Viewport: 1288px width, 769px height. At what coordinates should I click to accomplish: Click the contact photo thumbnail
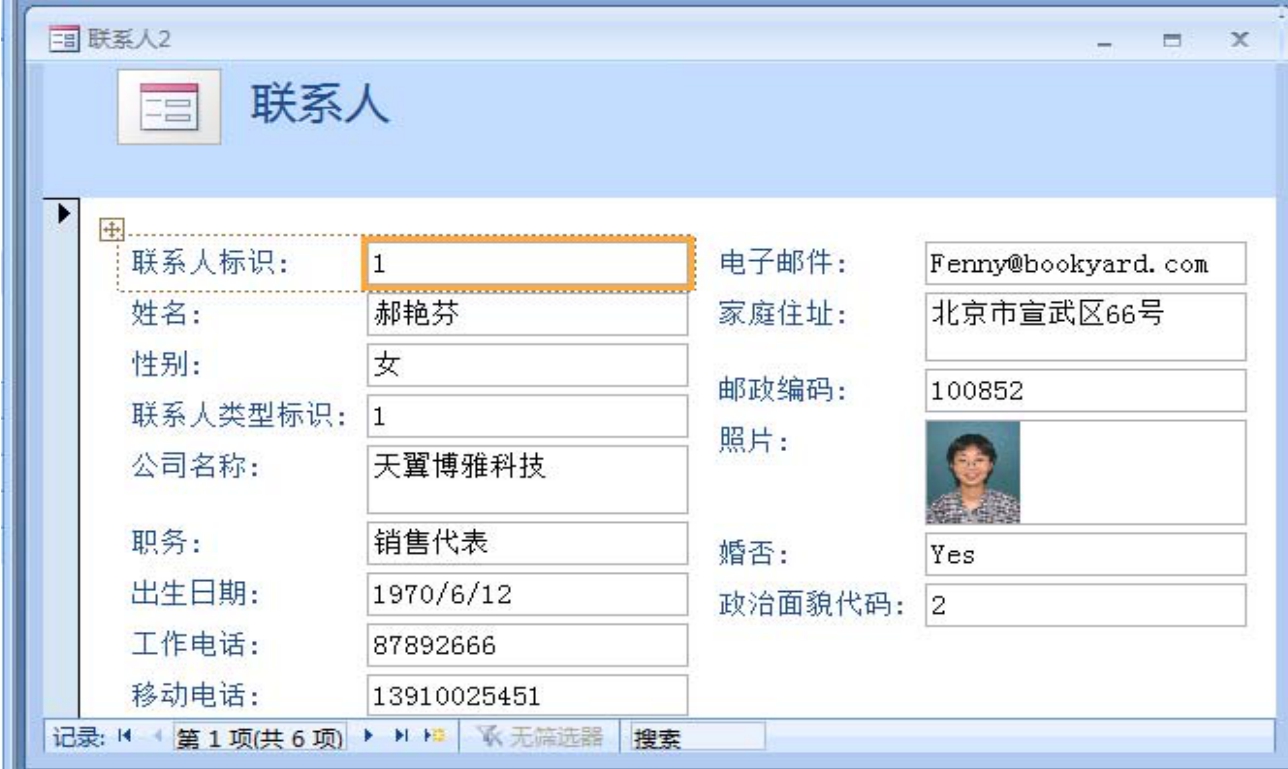coord(972,472)
